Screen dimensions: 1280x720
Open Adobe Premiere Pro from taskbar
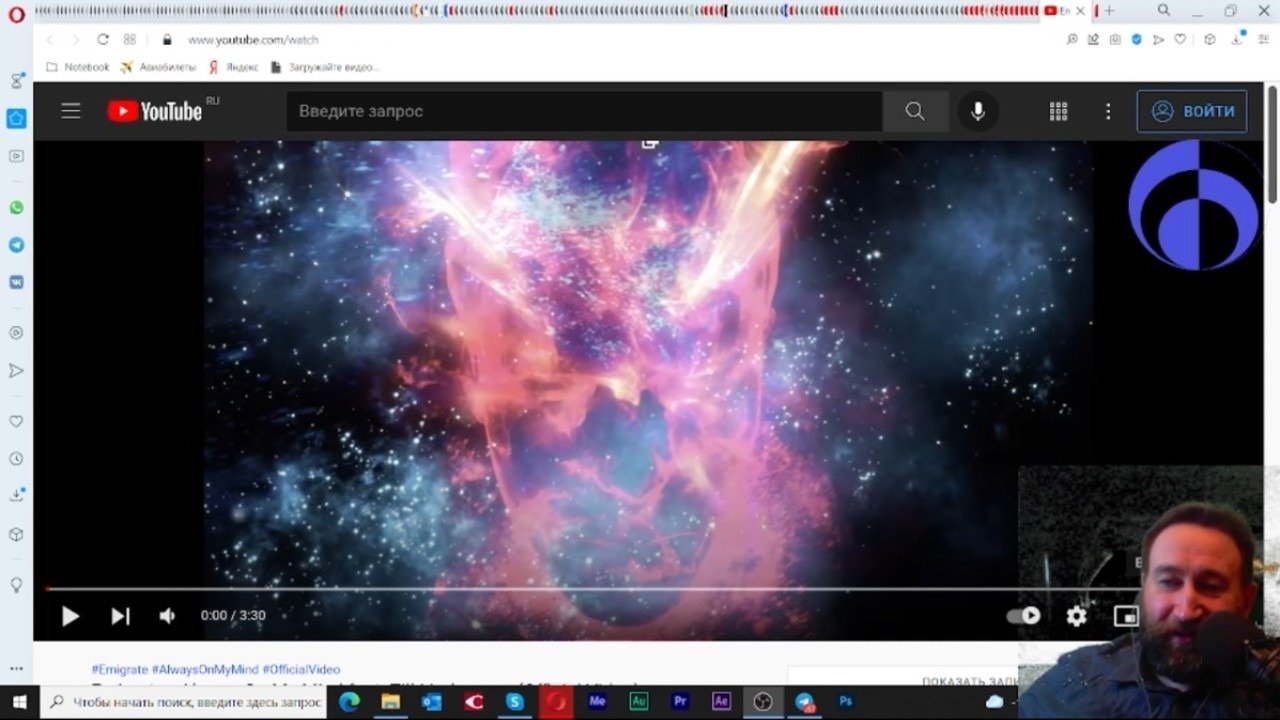pyautogui.click(x=680, y=702)
